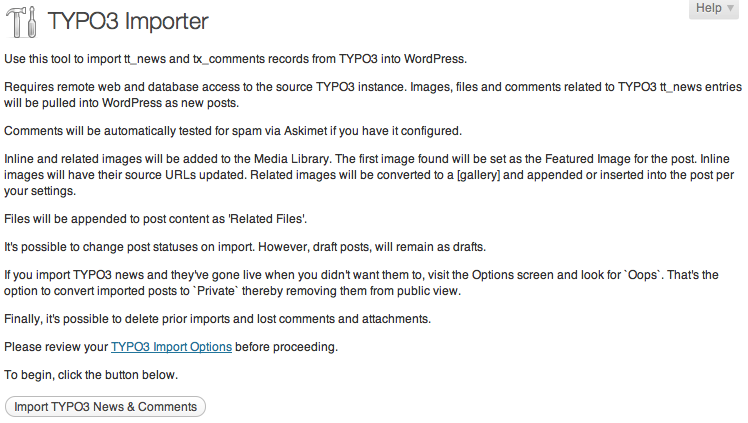Expand the Help dropdown tab
The image size is (748, 423).
[x=714, y=9]
